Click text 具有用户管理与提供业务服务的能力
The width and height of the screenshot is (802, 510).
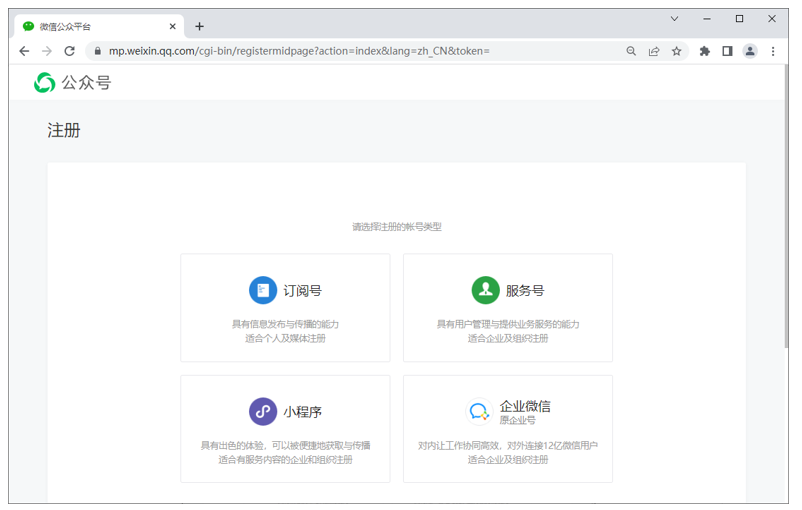[508, 324]
